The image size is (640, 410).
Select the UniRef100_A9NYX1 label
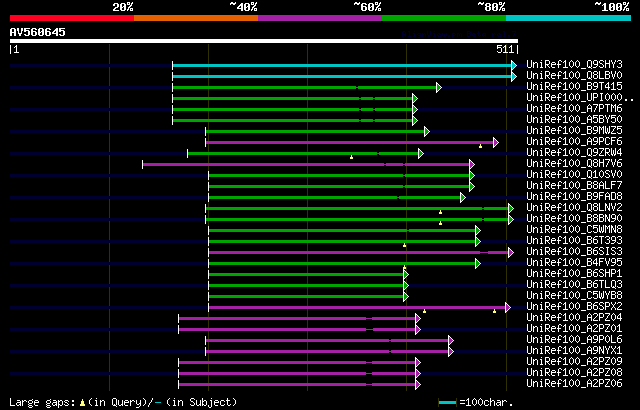click(x=574, y=351)
